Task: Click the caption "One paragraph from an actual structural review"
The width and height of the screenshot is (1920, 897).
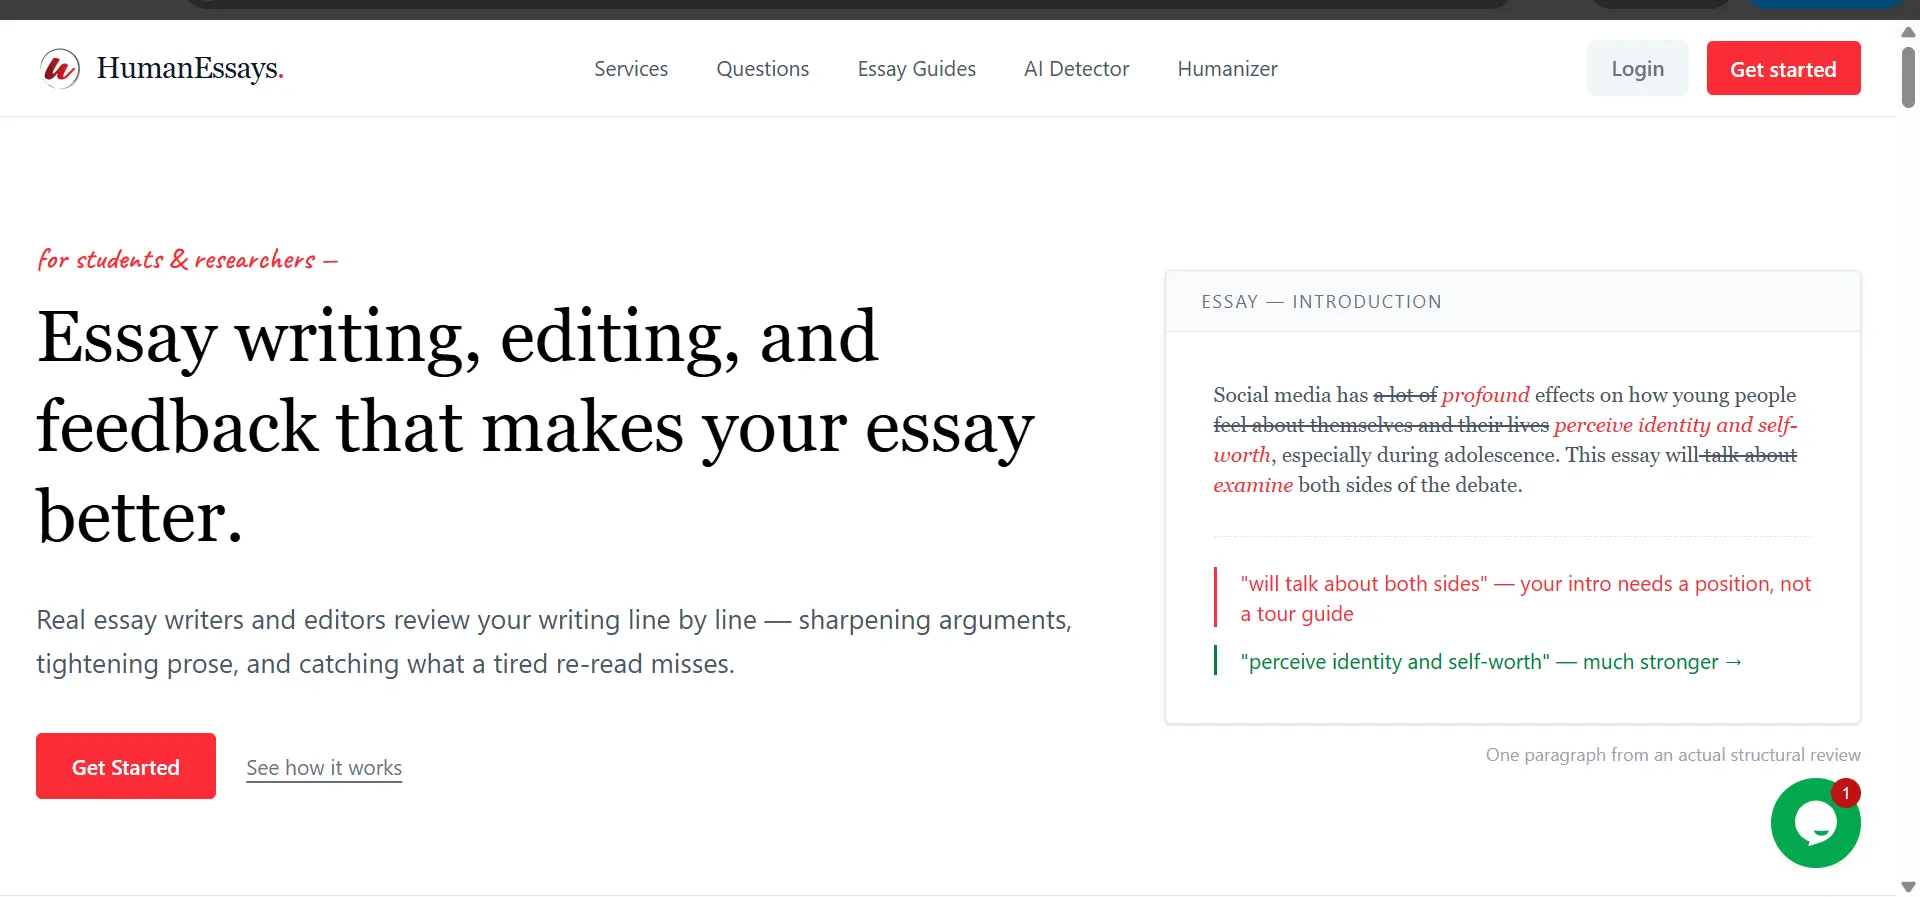Action: [x=1673, y=755]
